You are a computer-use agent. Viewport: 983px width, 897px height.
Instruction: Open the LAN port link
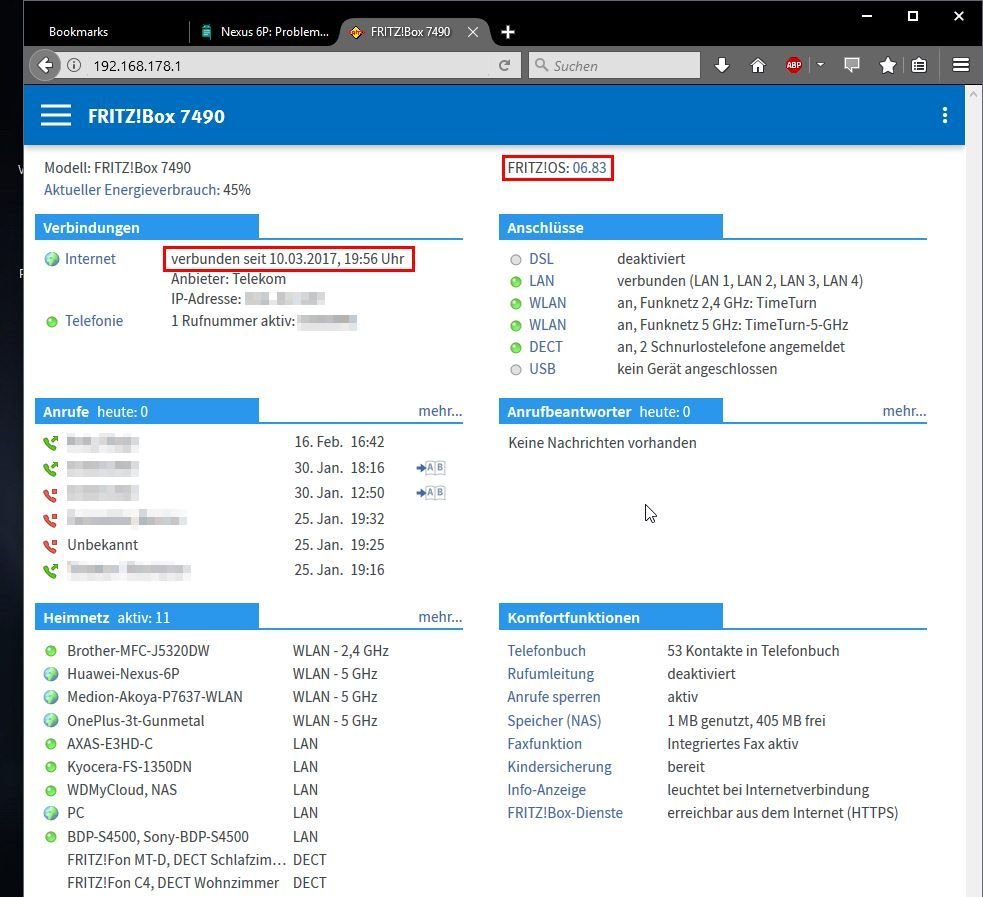pyautogui.click(x=542, y=281)
